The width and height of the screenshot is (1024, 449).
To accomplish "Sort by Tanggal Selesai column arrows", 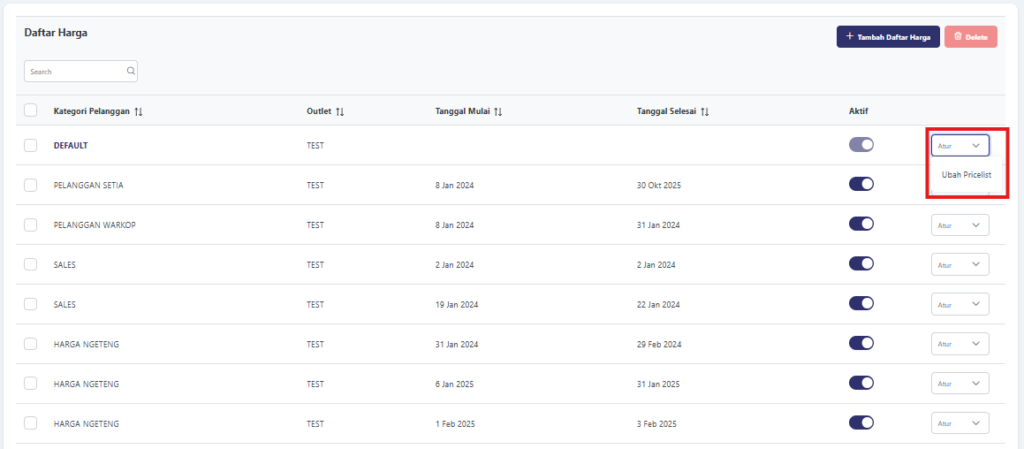I will tap(705, 111).
